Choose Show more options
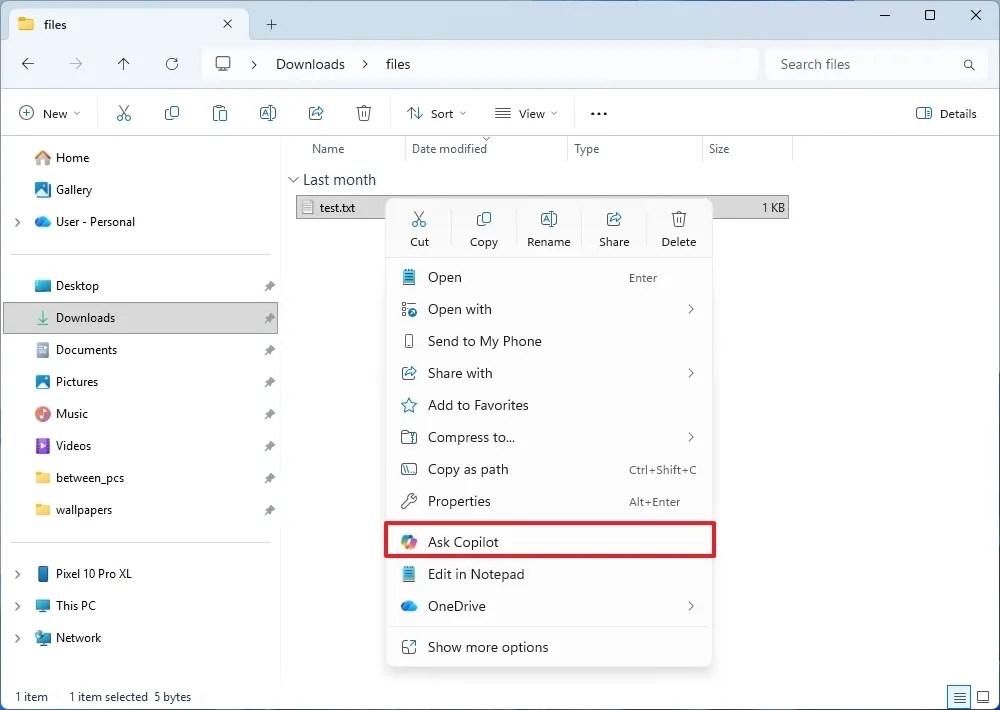The width and height of the screenshot is (1000, 710). 487,647
